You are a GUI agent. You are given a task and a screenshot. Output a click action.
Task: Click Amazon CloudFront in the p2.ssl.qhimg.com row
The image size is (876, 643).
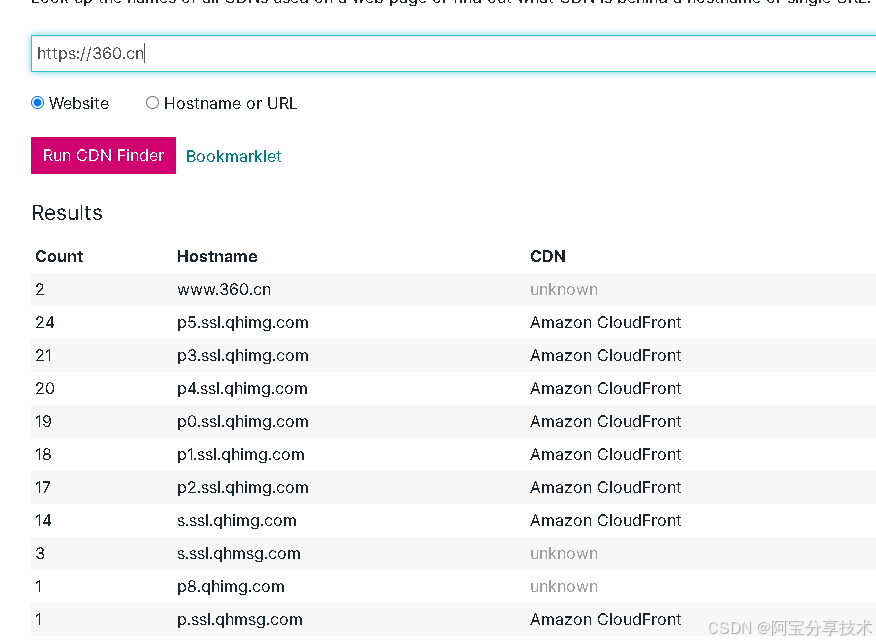point(606,487)
